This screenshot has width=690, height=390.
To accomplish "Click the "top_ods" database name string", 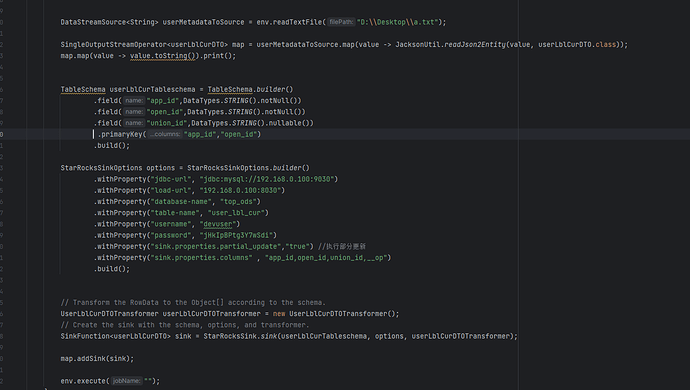I will (x=238, y=202).
